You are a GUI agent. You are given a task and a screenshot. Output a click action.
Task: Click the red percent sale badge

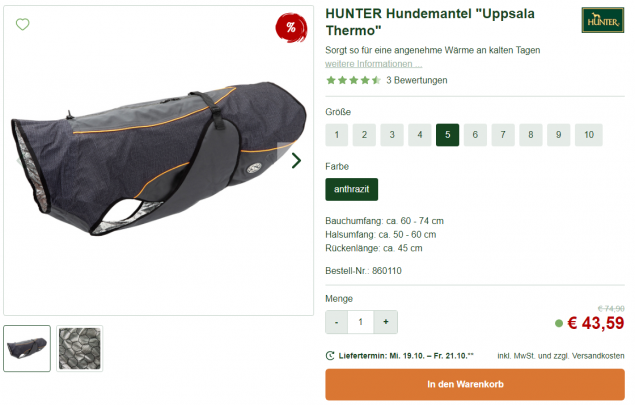click(x=291, y=28)
